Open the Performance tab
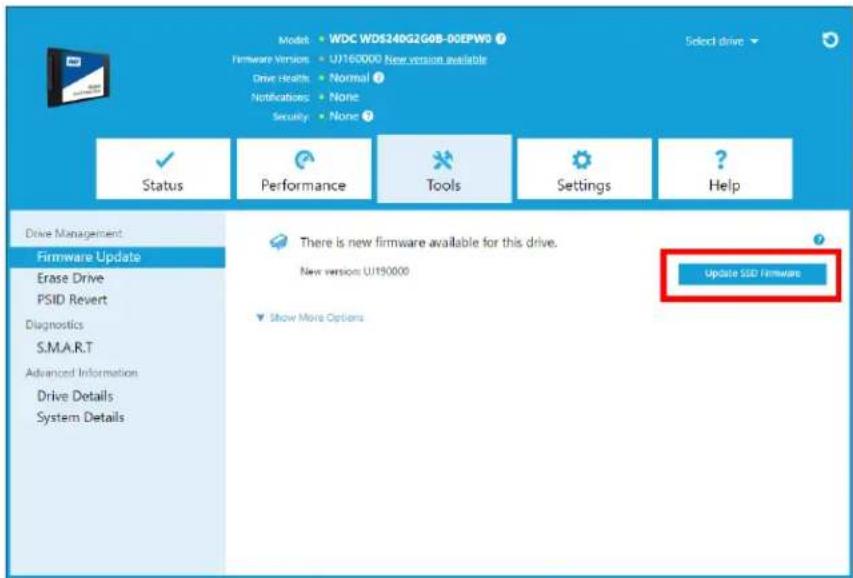 tap(304, 169)
